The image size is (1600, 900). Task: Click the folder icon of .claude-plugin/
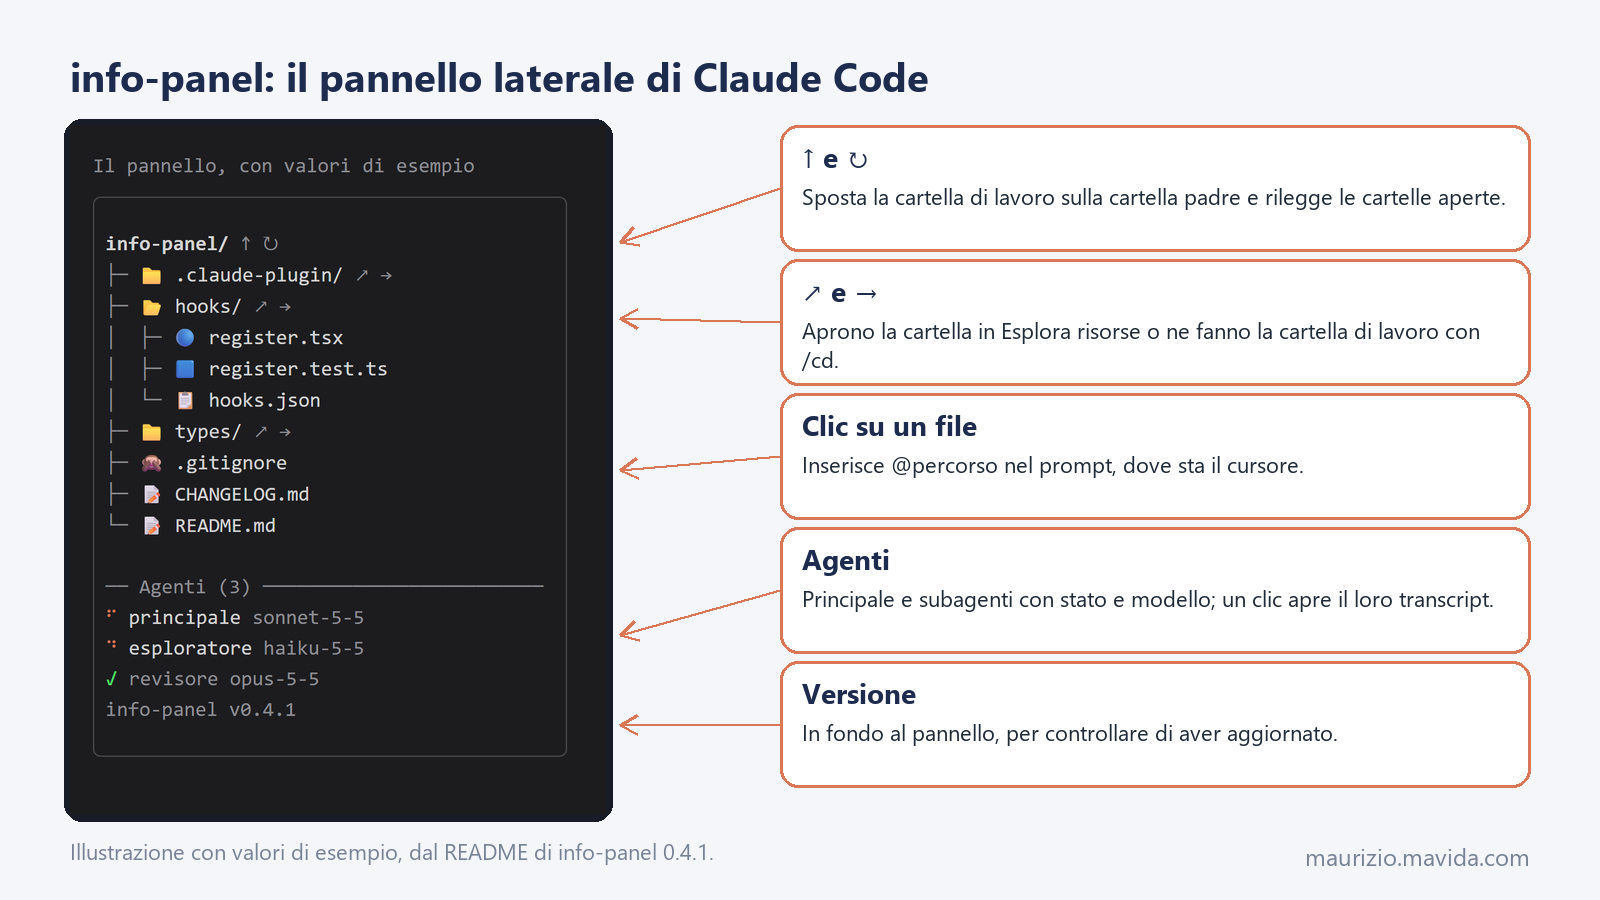point(152,275)
